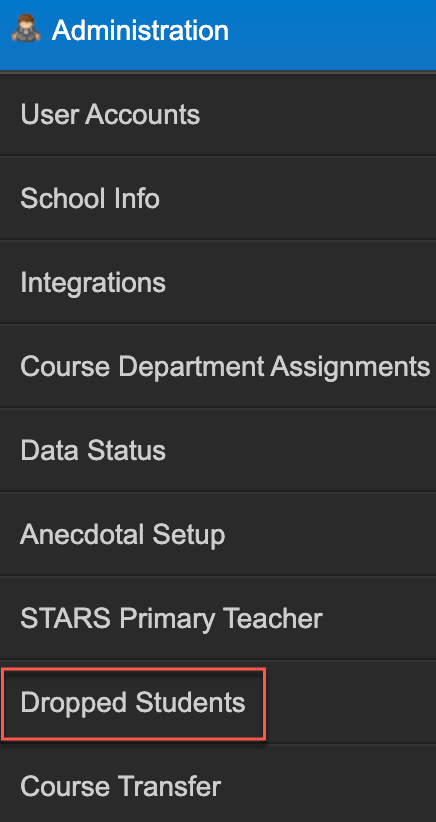Click the Administration user avatar icon

click(26, 28)
